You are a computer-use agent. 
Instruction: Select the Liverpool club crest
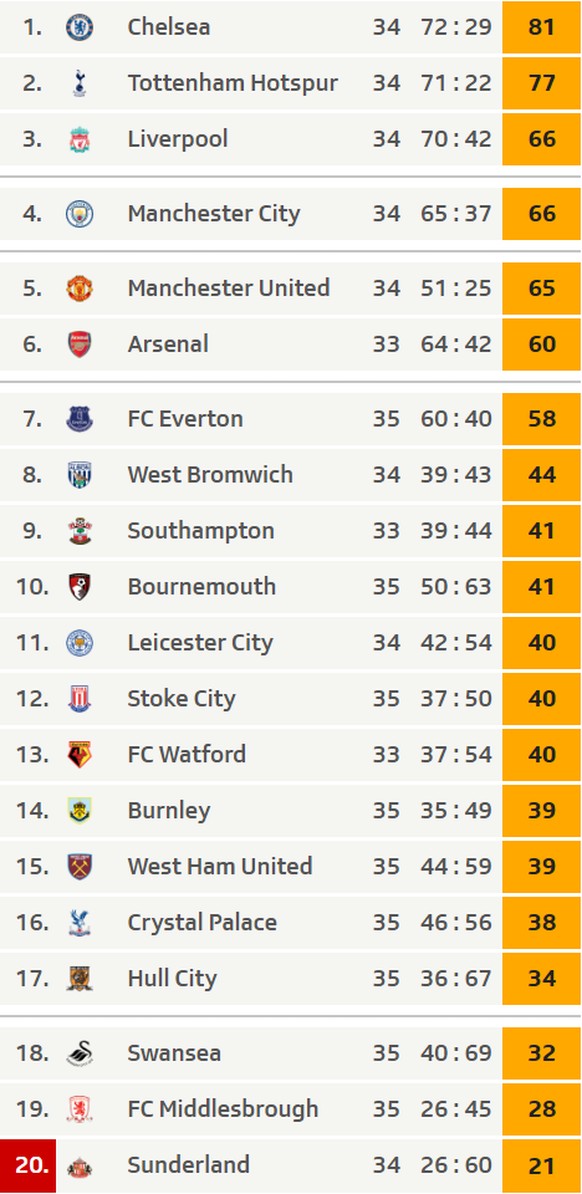coord(79,139)
